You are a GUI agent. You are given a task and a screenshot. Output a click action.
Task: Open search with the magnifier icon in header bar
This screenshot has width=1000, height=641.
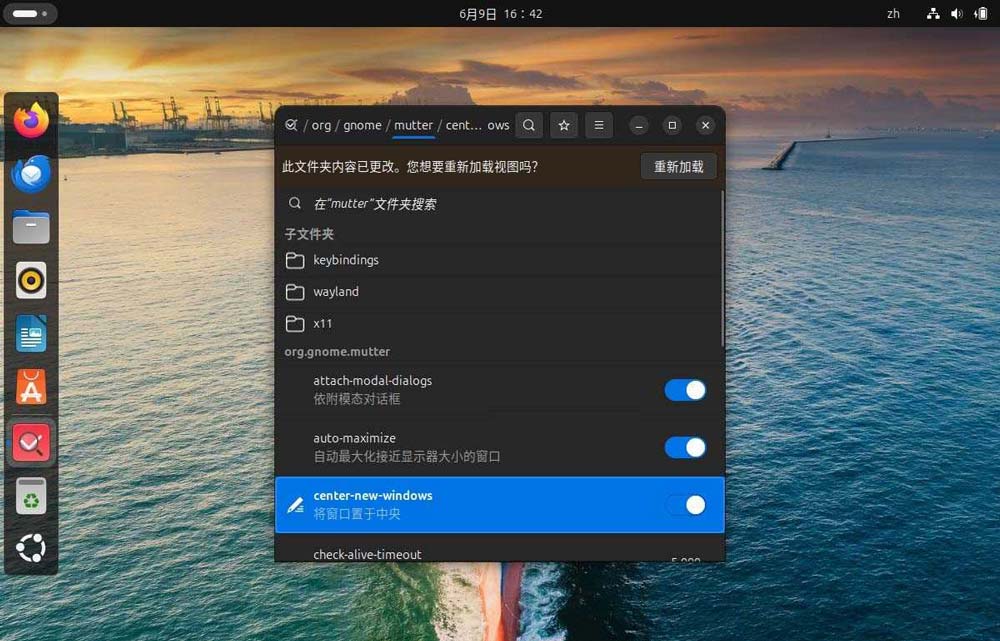529,125
